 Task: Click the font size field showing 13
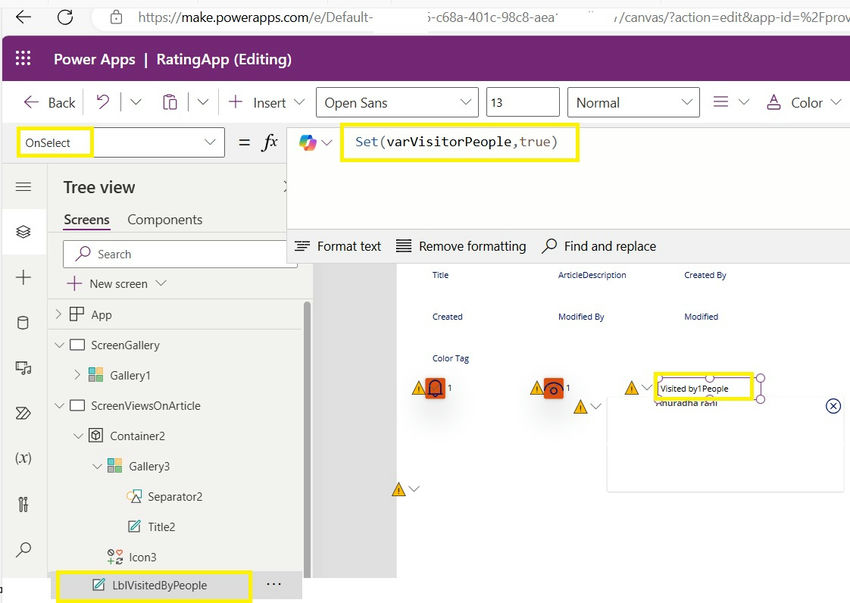click(x=523, y=102)
